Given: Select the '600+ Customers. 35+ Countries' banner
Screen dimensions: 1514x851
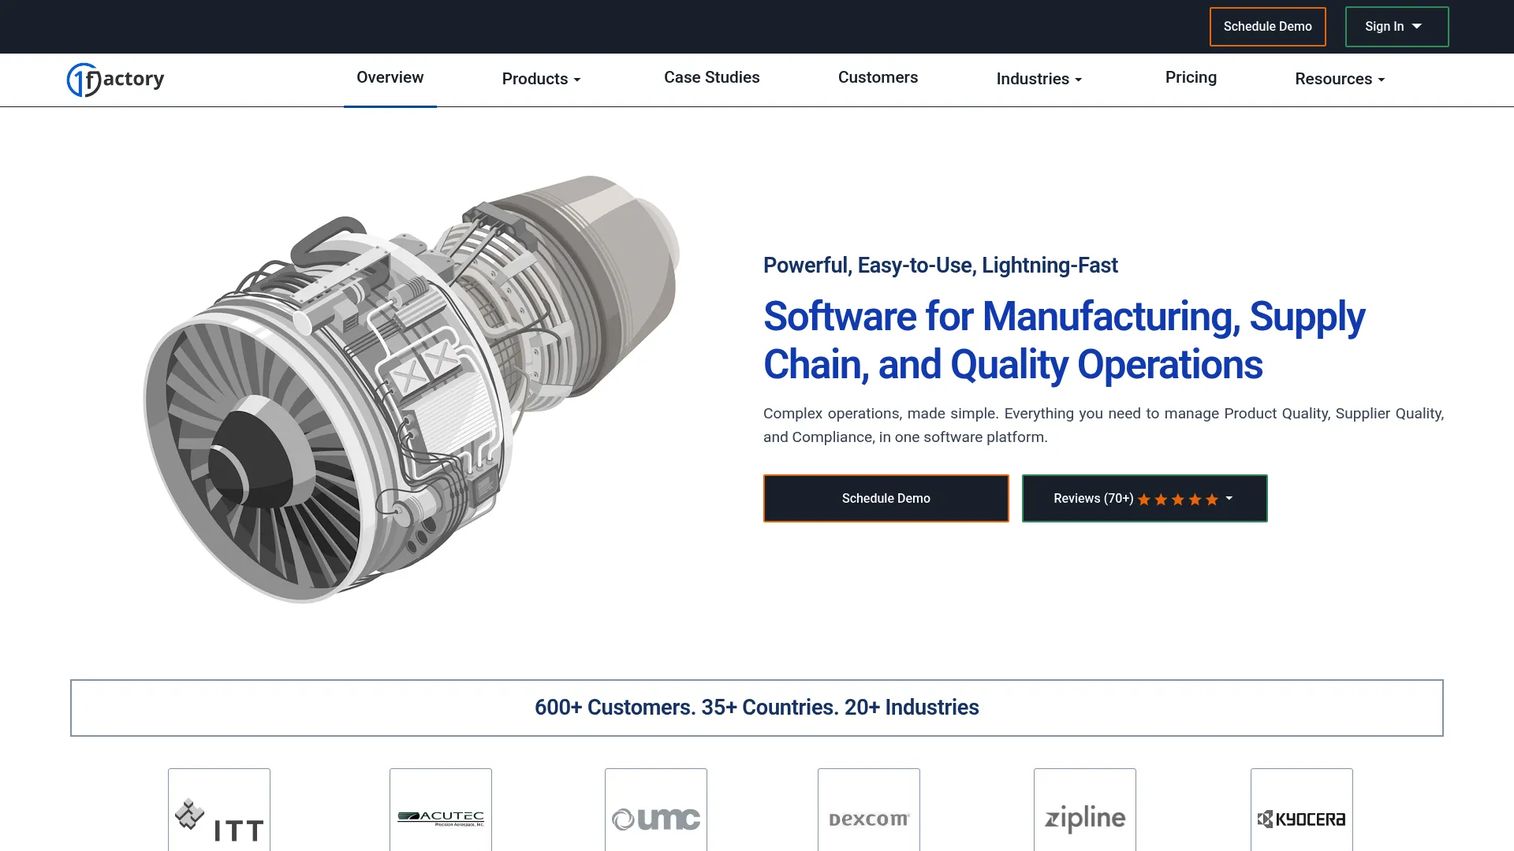Looking at the screenshot, I should click(757, 708).
